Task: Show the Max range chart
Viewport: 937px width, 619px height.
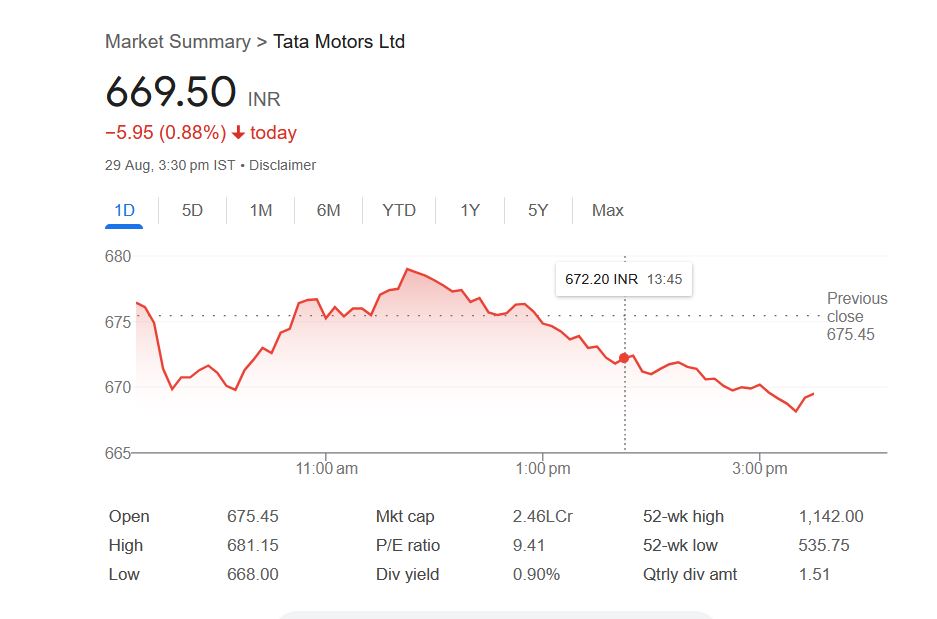Action: point(607,210)
